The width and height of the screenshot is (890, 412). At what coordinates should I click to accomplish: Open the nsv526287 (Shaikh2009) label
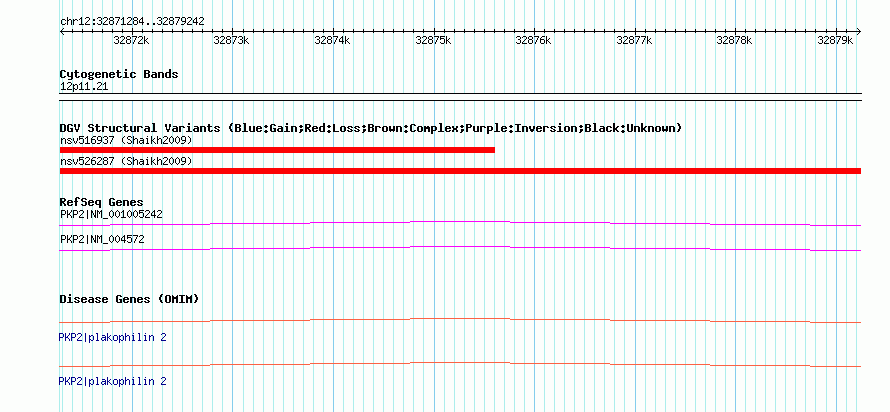pos(126,162)
